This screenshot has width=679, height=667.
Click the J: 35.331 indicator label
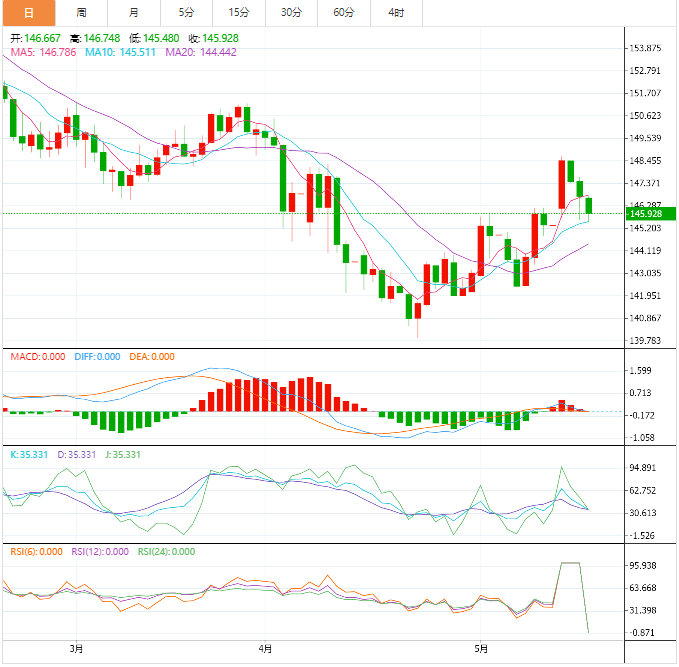[123, 455]
